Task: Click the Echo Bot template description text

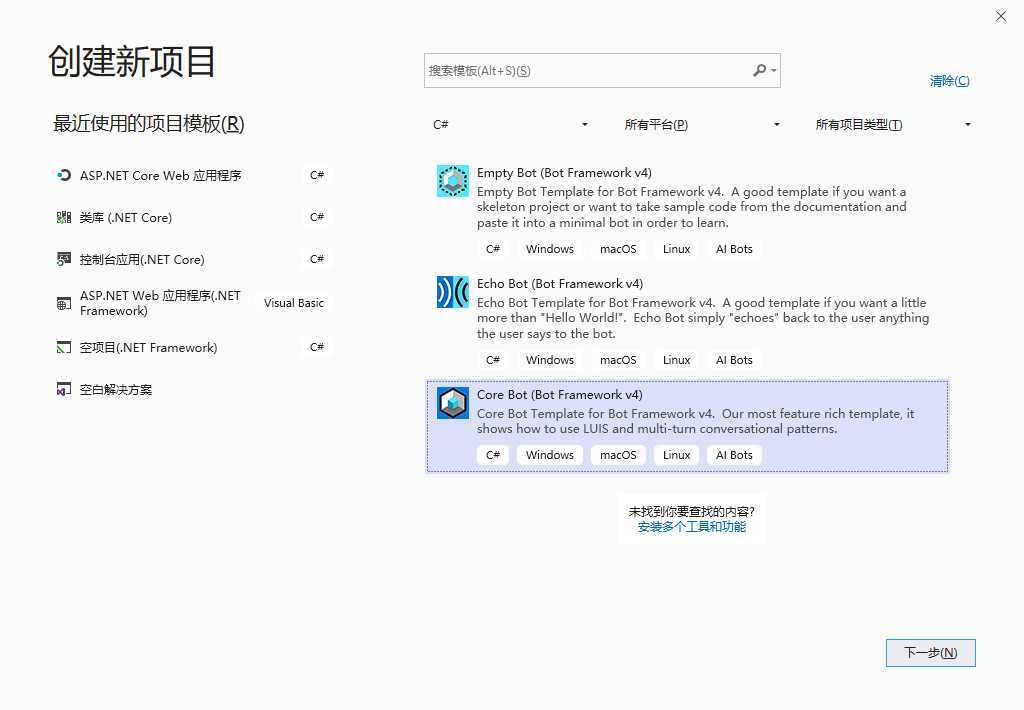Action: tap(703, 318)
